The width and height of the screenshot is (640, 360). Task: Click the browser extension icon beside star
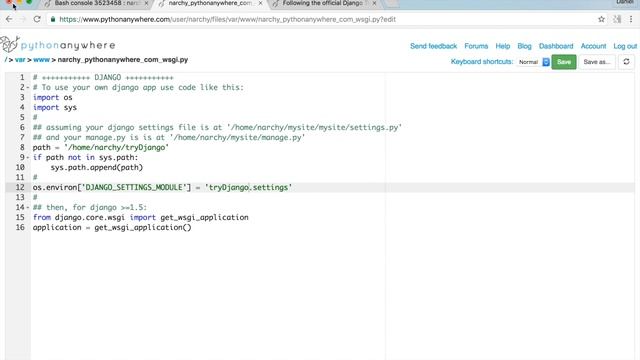click(x=617, y=19)
